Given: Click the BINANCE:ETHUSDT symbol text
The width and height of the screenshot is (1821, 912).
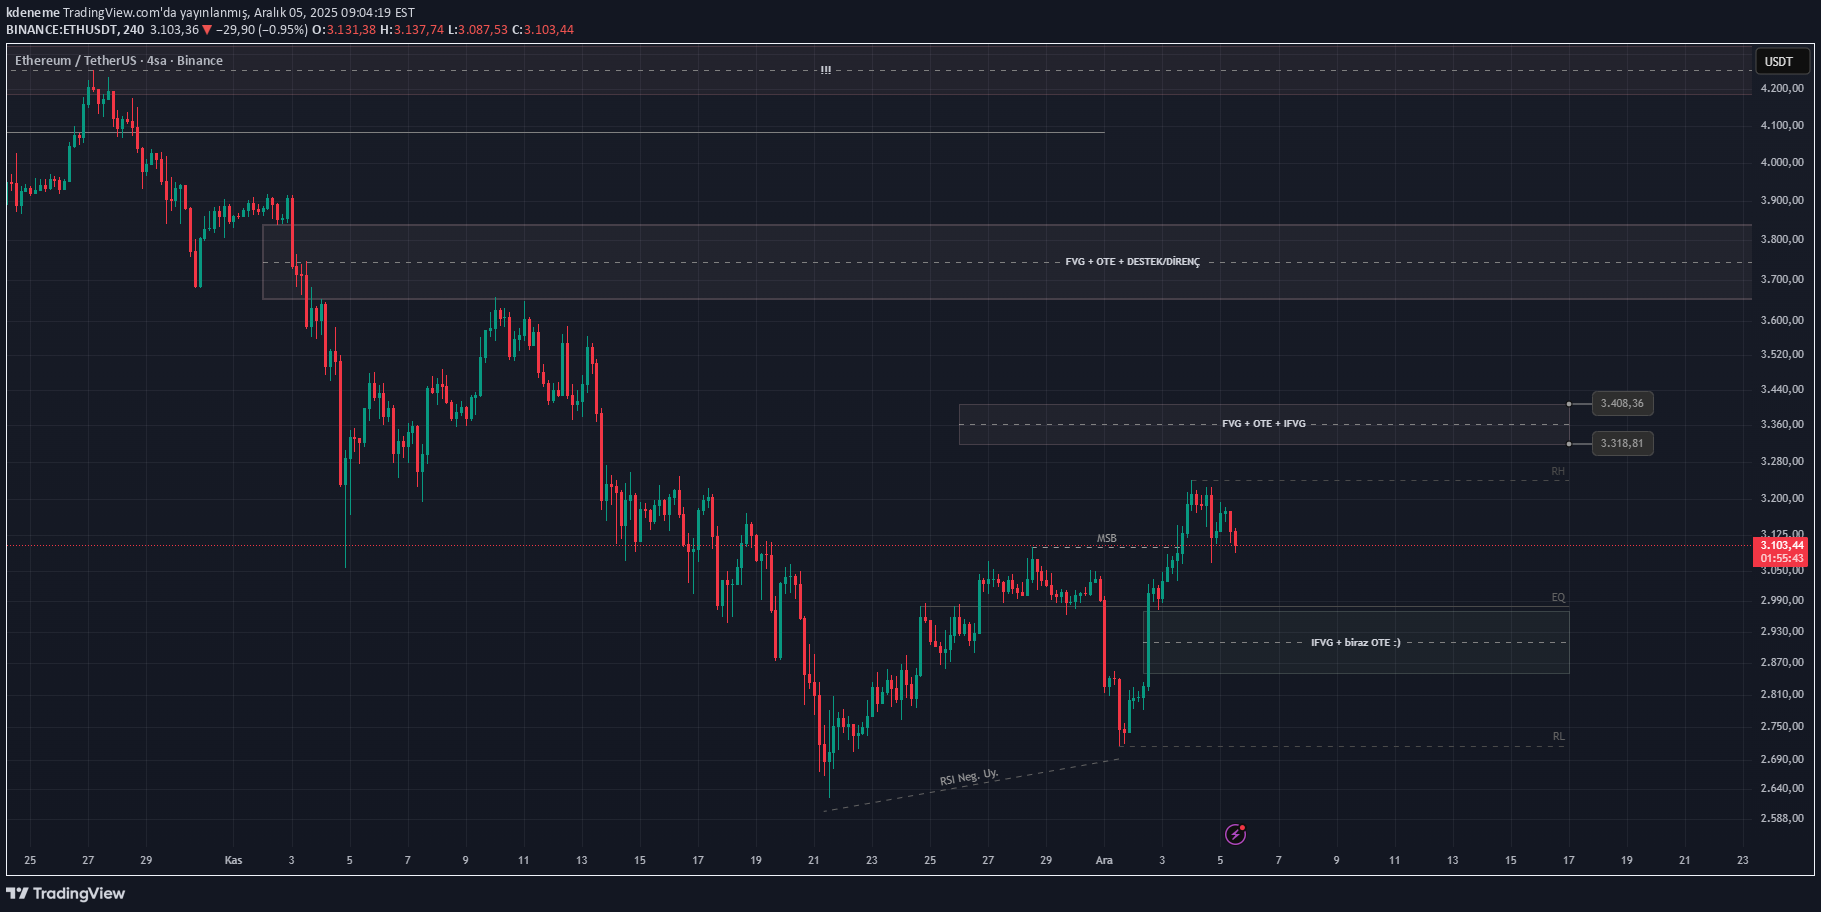Looking at the screenshot, I should (x=62, y=30).
